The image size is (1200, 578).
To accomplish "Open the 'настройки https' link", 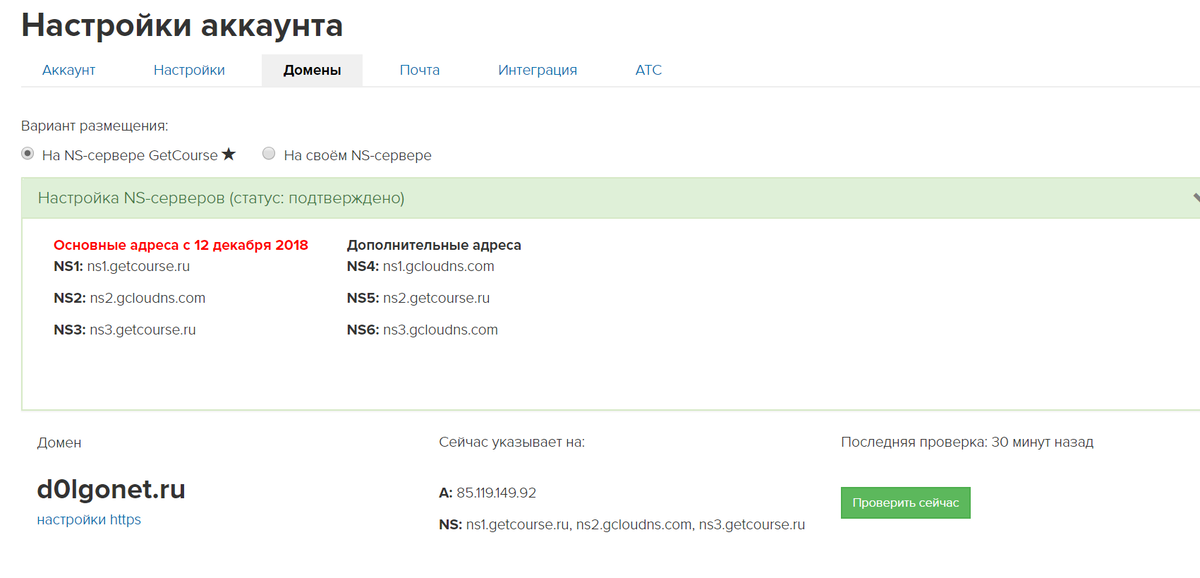I will tap(89, 519).
